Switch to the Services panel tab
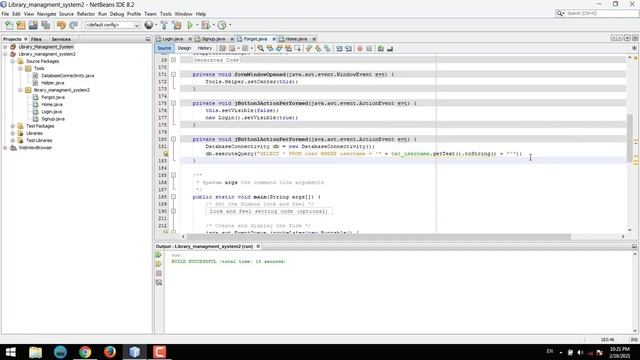Screen dimensions: 640x360 point(61,39)
